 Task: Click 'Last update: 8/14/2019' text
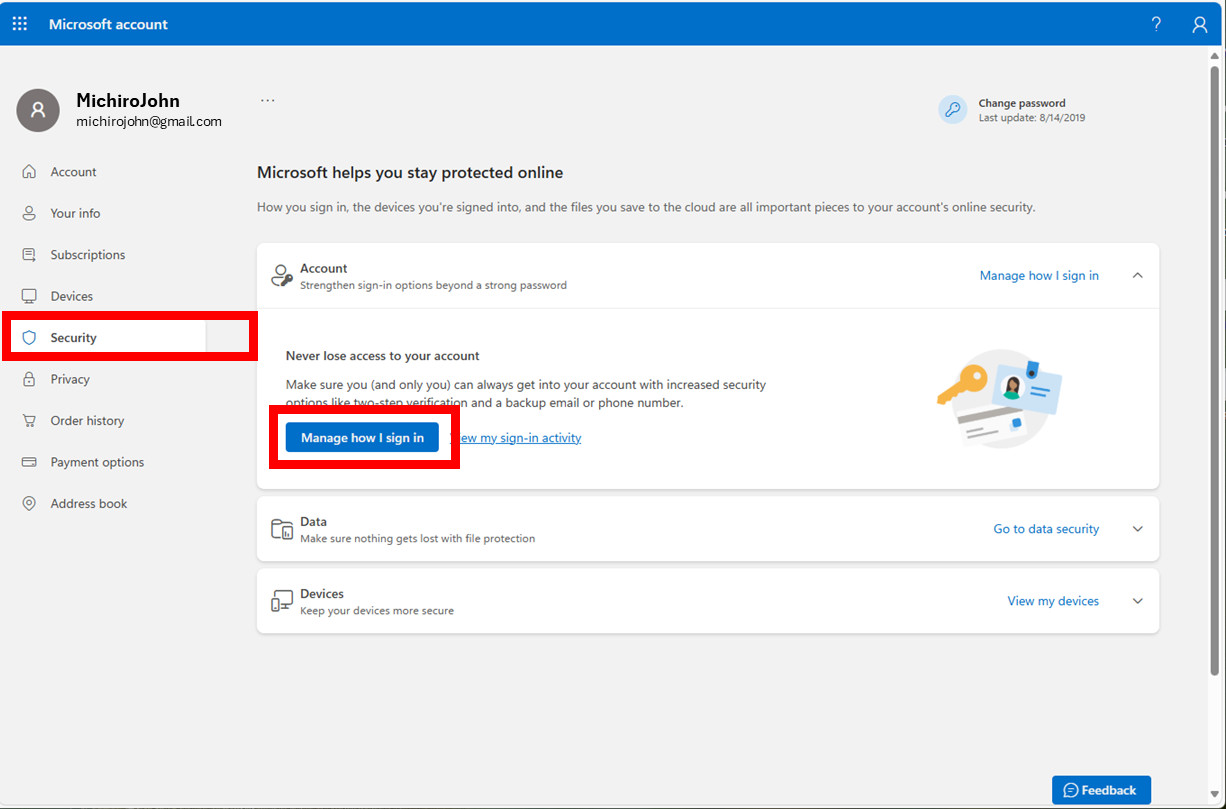coord(1032,118)
